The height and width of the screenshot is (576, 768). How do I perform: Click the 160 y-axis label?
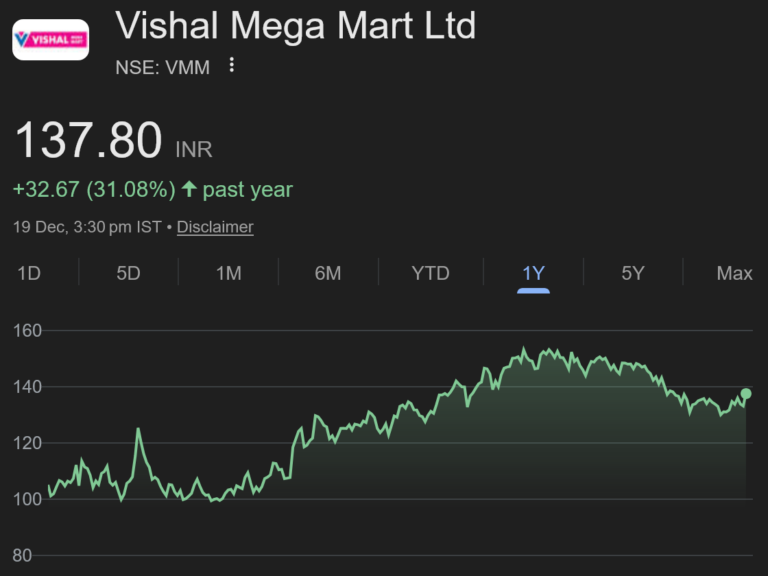pyautogui.click(x=27, y=330)
